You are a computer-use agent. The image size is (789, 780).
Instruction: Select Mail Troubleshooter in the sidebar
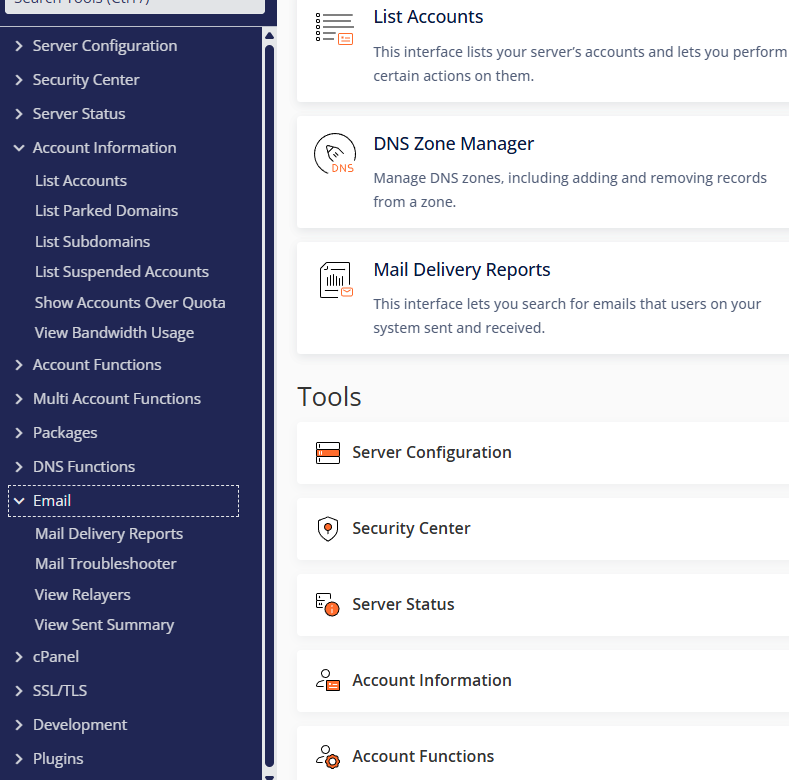[105, 564]
